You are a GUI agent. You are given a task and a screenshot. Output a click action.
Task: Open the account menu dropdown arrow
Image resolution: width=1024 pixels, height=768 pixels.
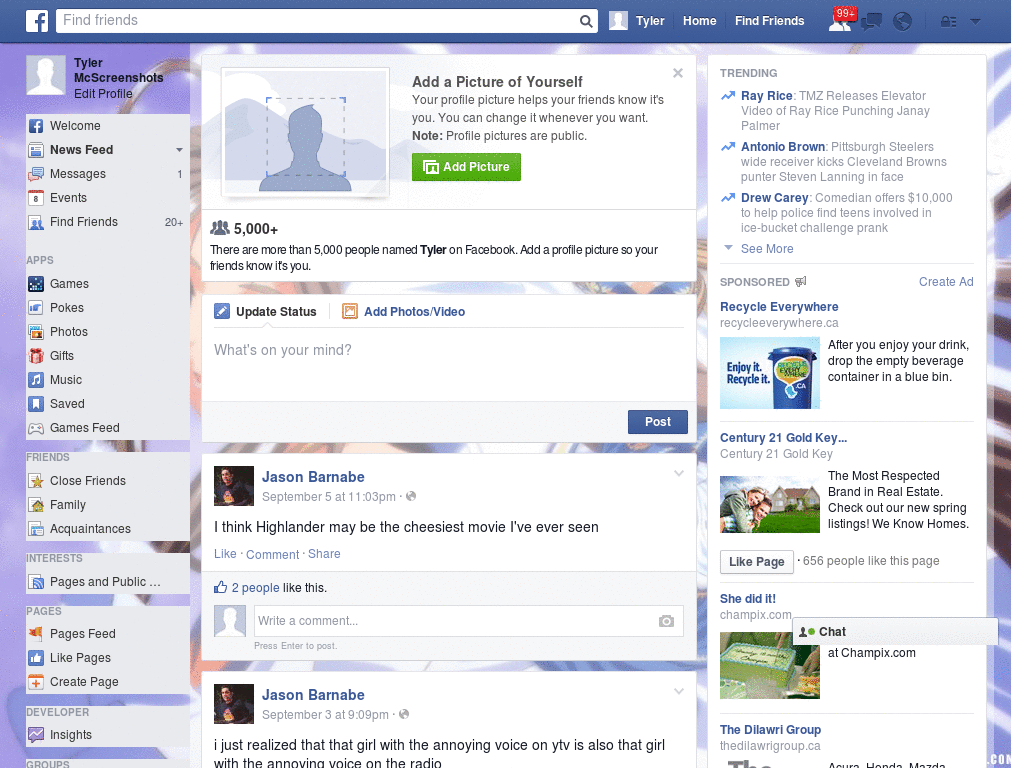tap(976, 22)
